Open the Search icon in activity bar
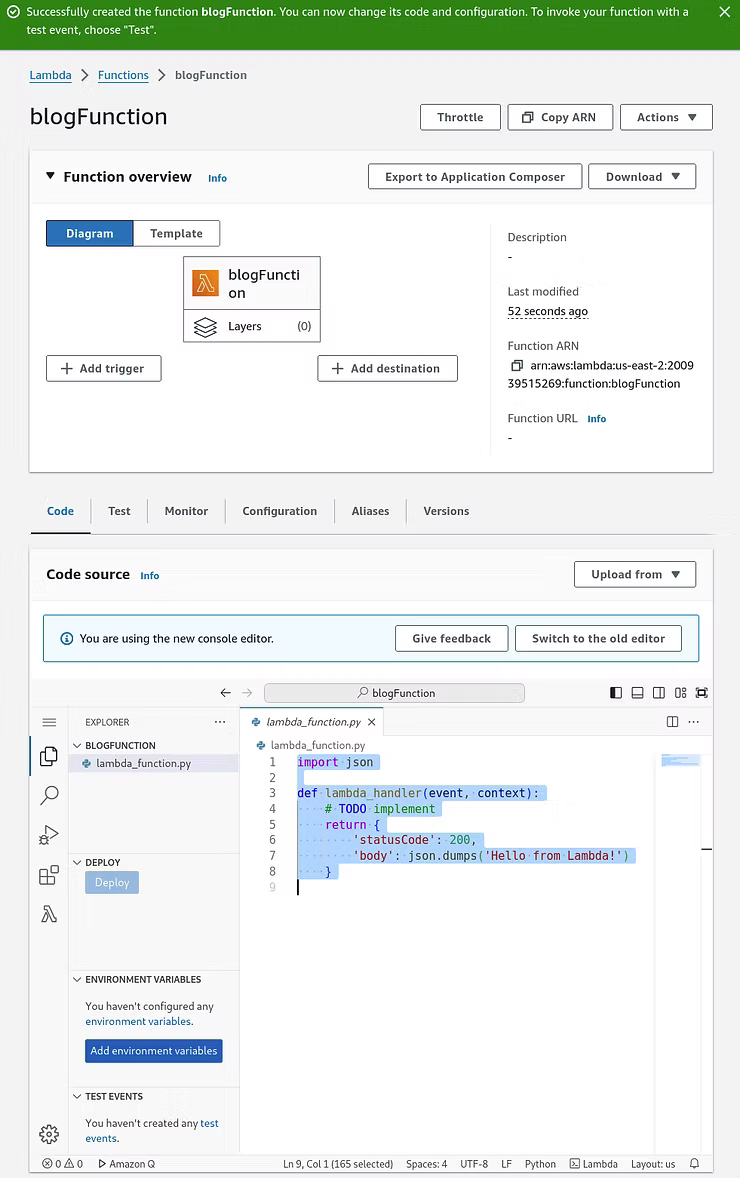The width and height of the screenshot is (740, 1178). 49,795
